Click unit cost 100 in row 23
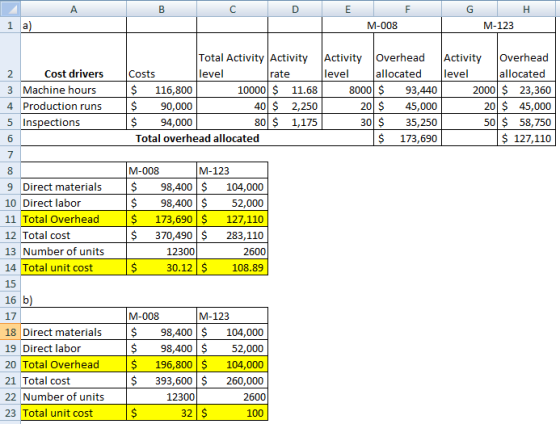The image size is (560, 424). (232, 413)
